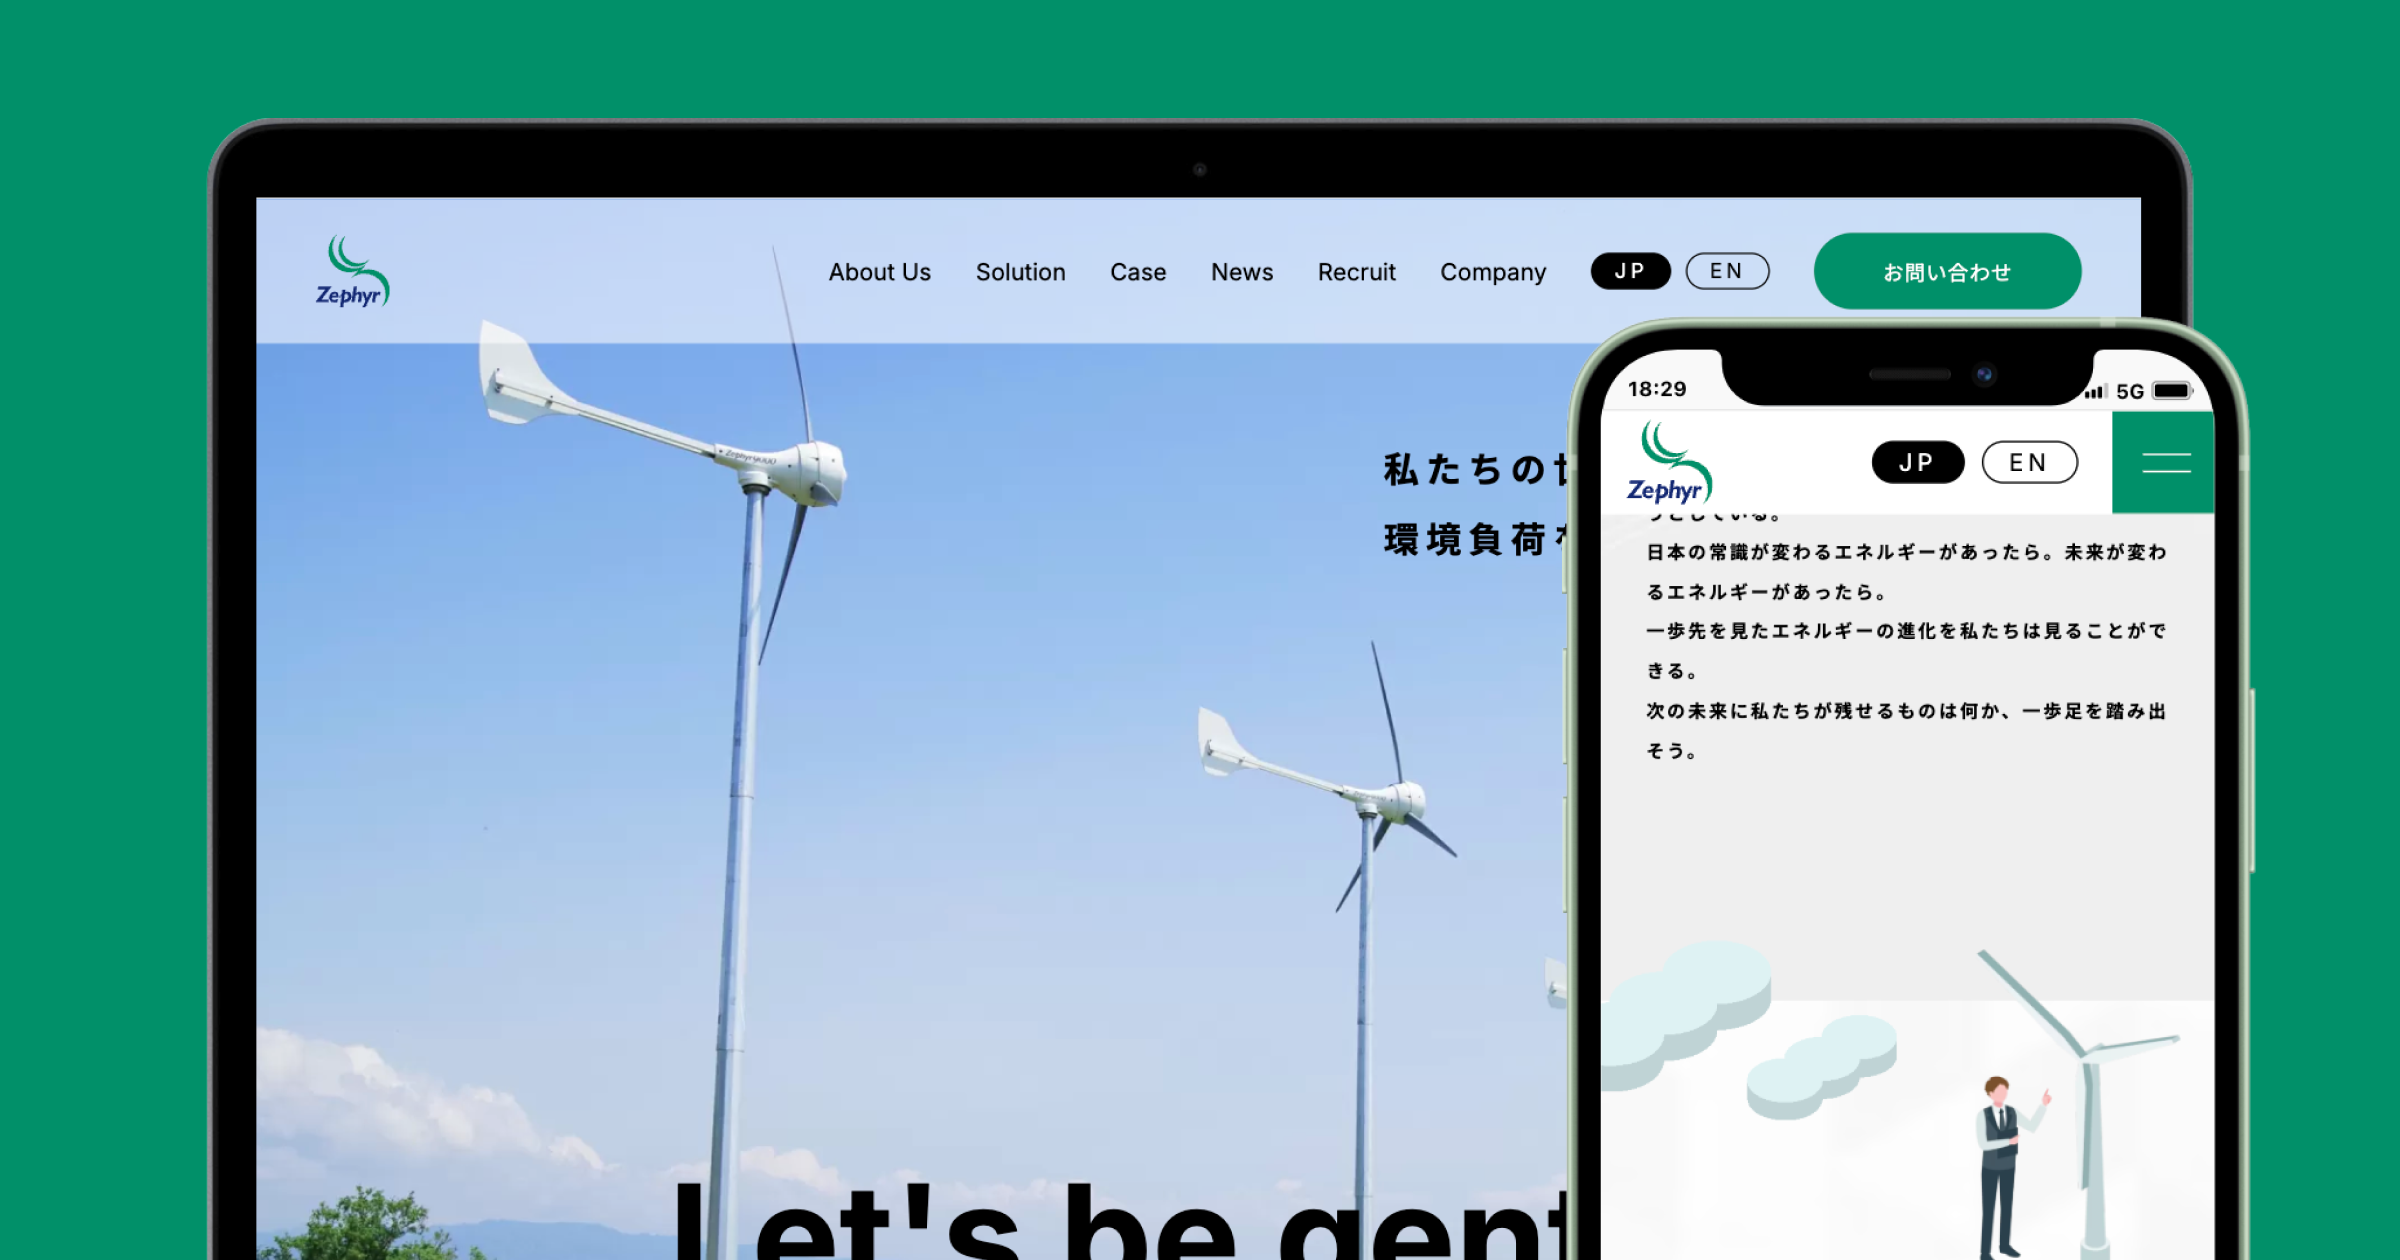Click the Zephyr logo on desktop header
This screenshot has height=1260, width=2400.
pos(352,272)
